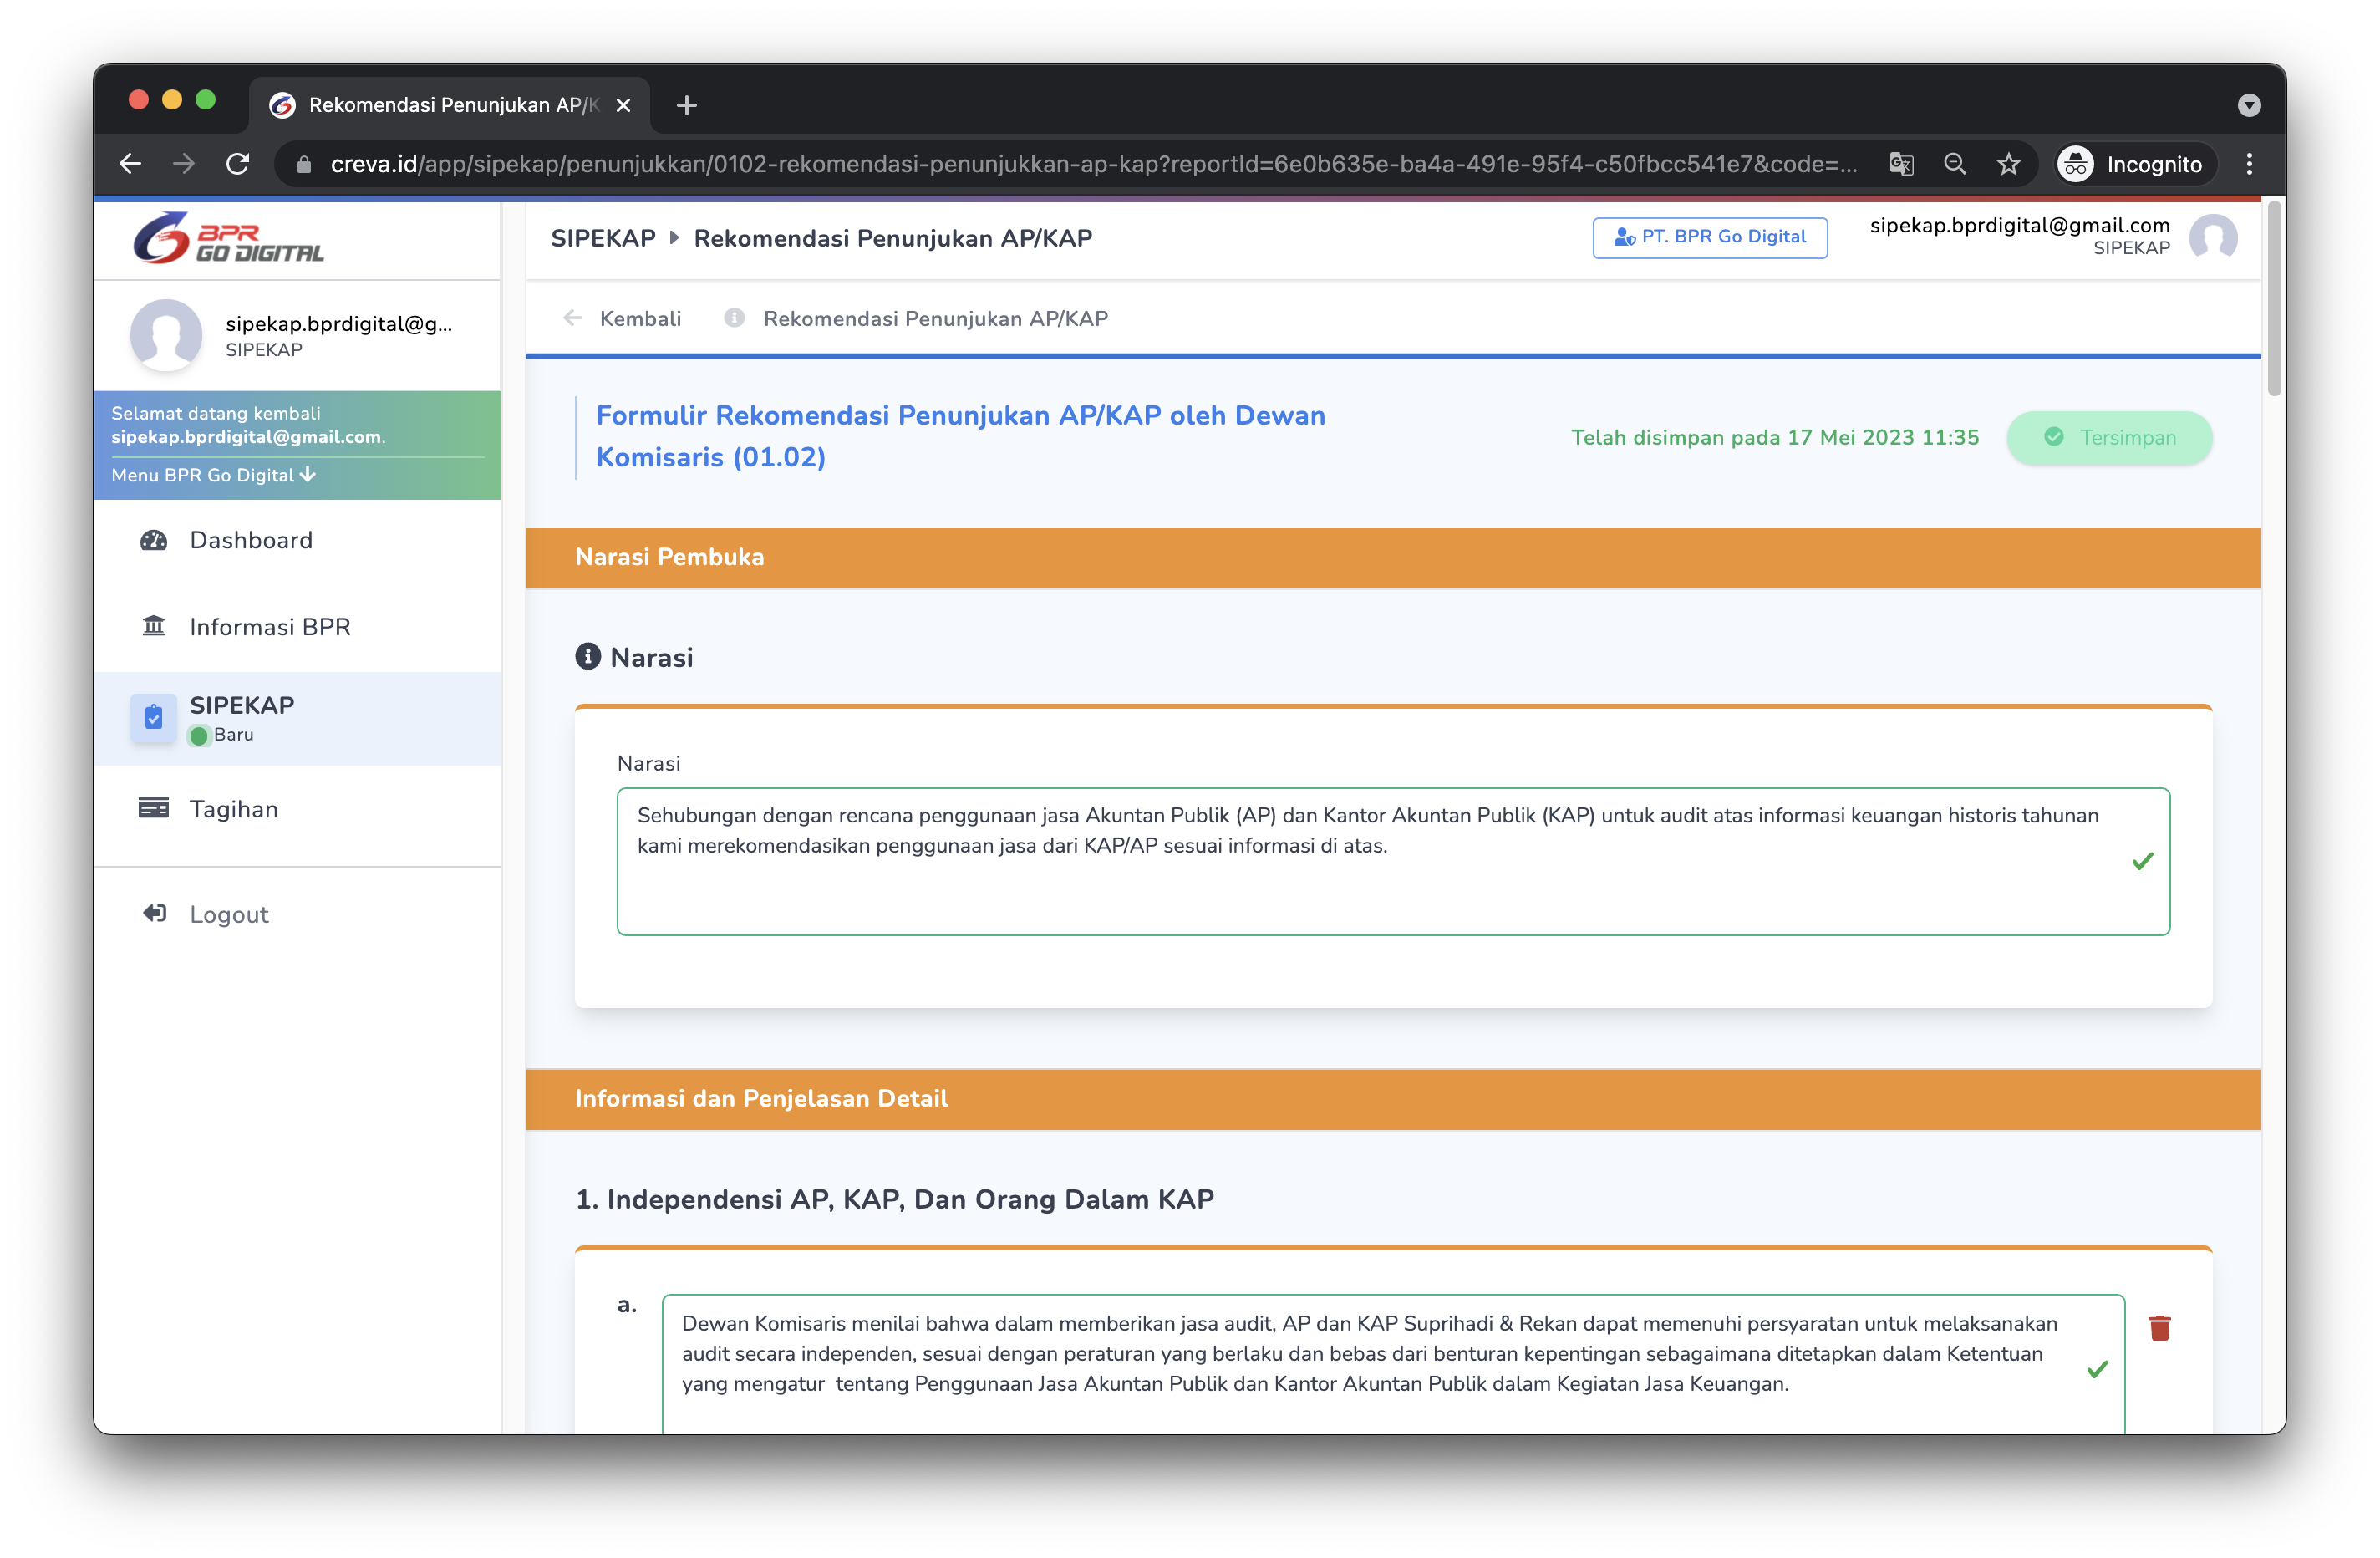Click the BPR Go Digital logo
Screen dimensions: 2380x1558
click(228, 238)
